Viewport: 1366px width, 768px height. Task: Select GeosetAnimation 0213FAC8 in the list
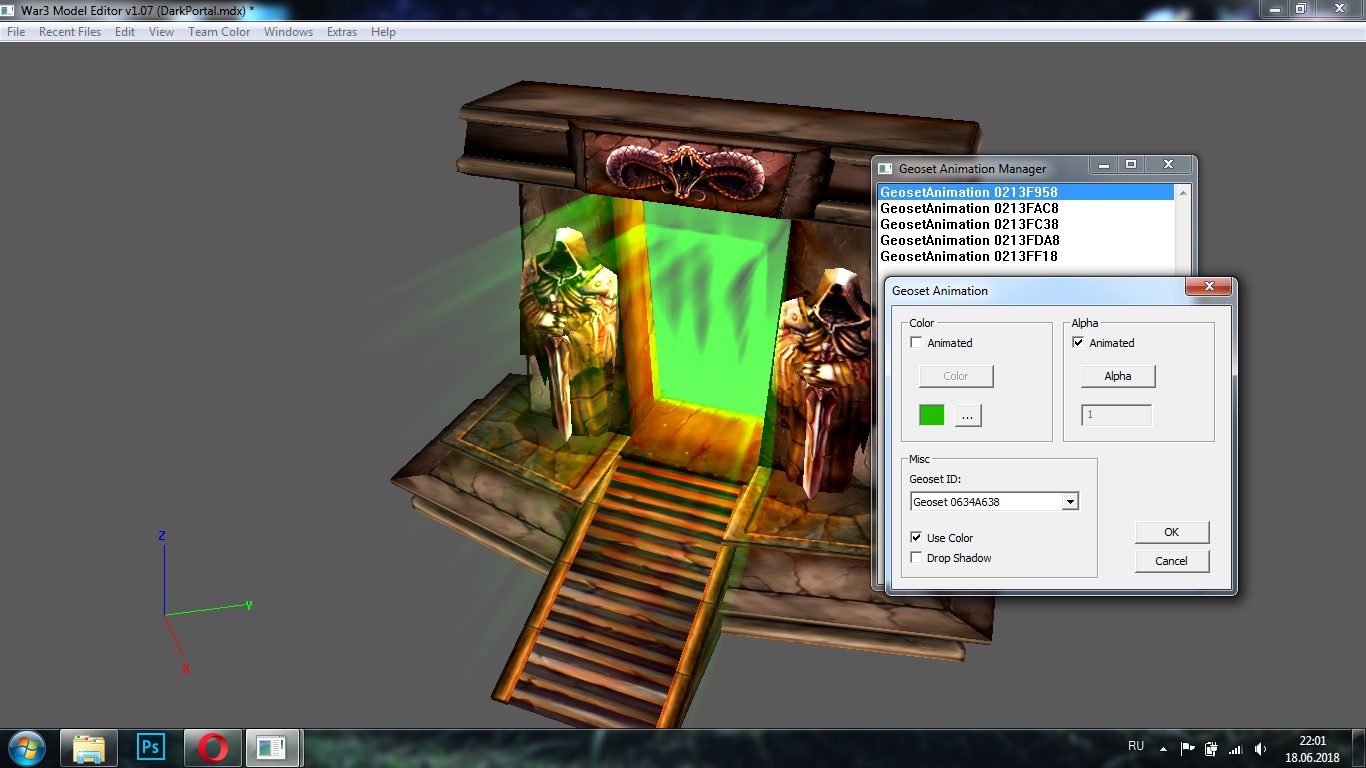coord(1026,208)
